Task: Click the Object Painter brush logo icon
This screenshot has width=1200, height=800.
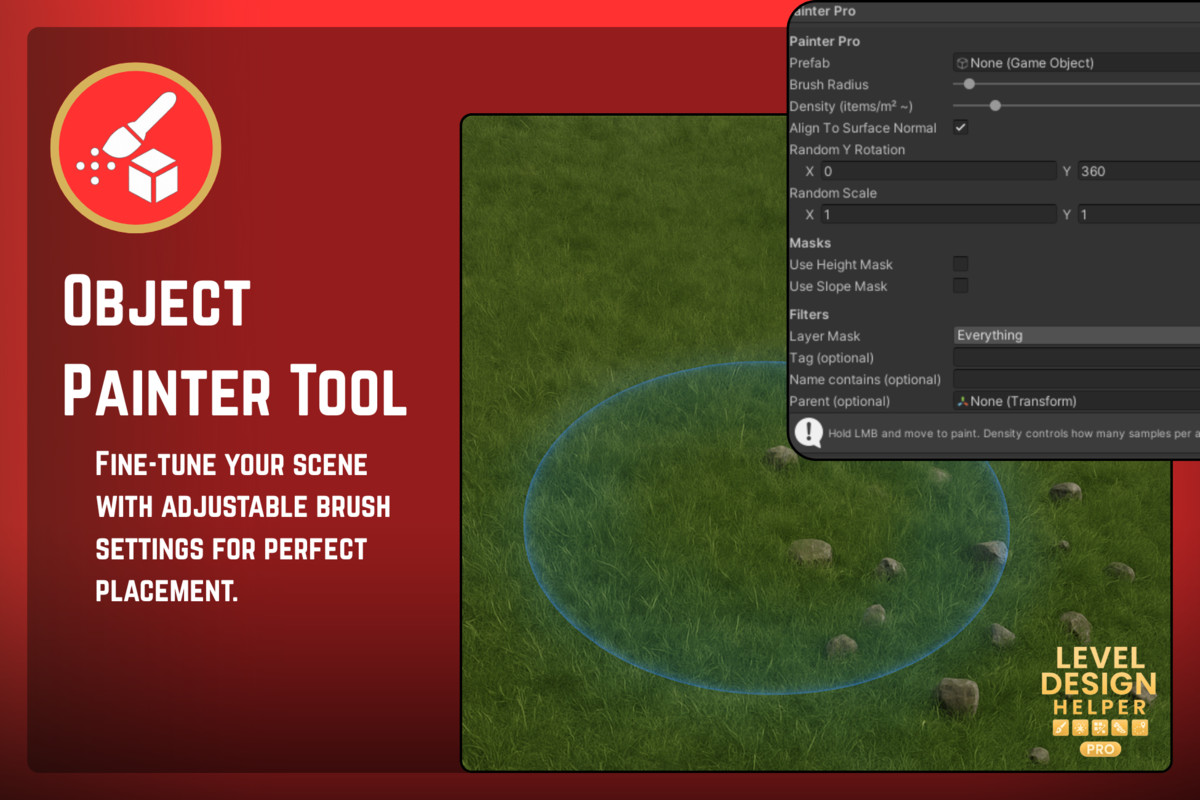Action: (135, 146)
